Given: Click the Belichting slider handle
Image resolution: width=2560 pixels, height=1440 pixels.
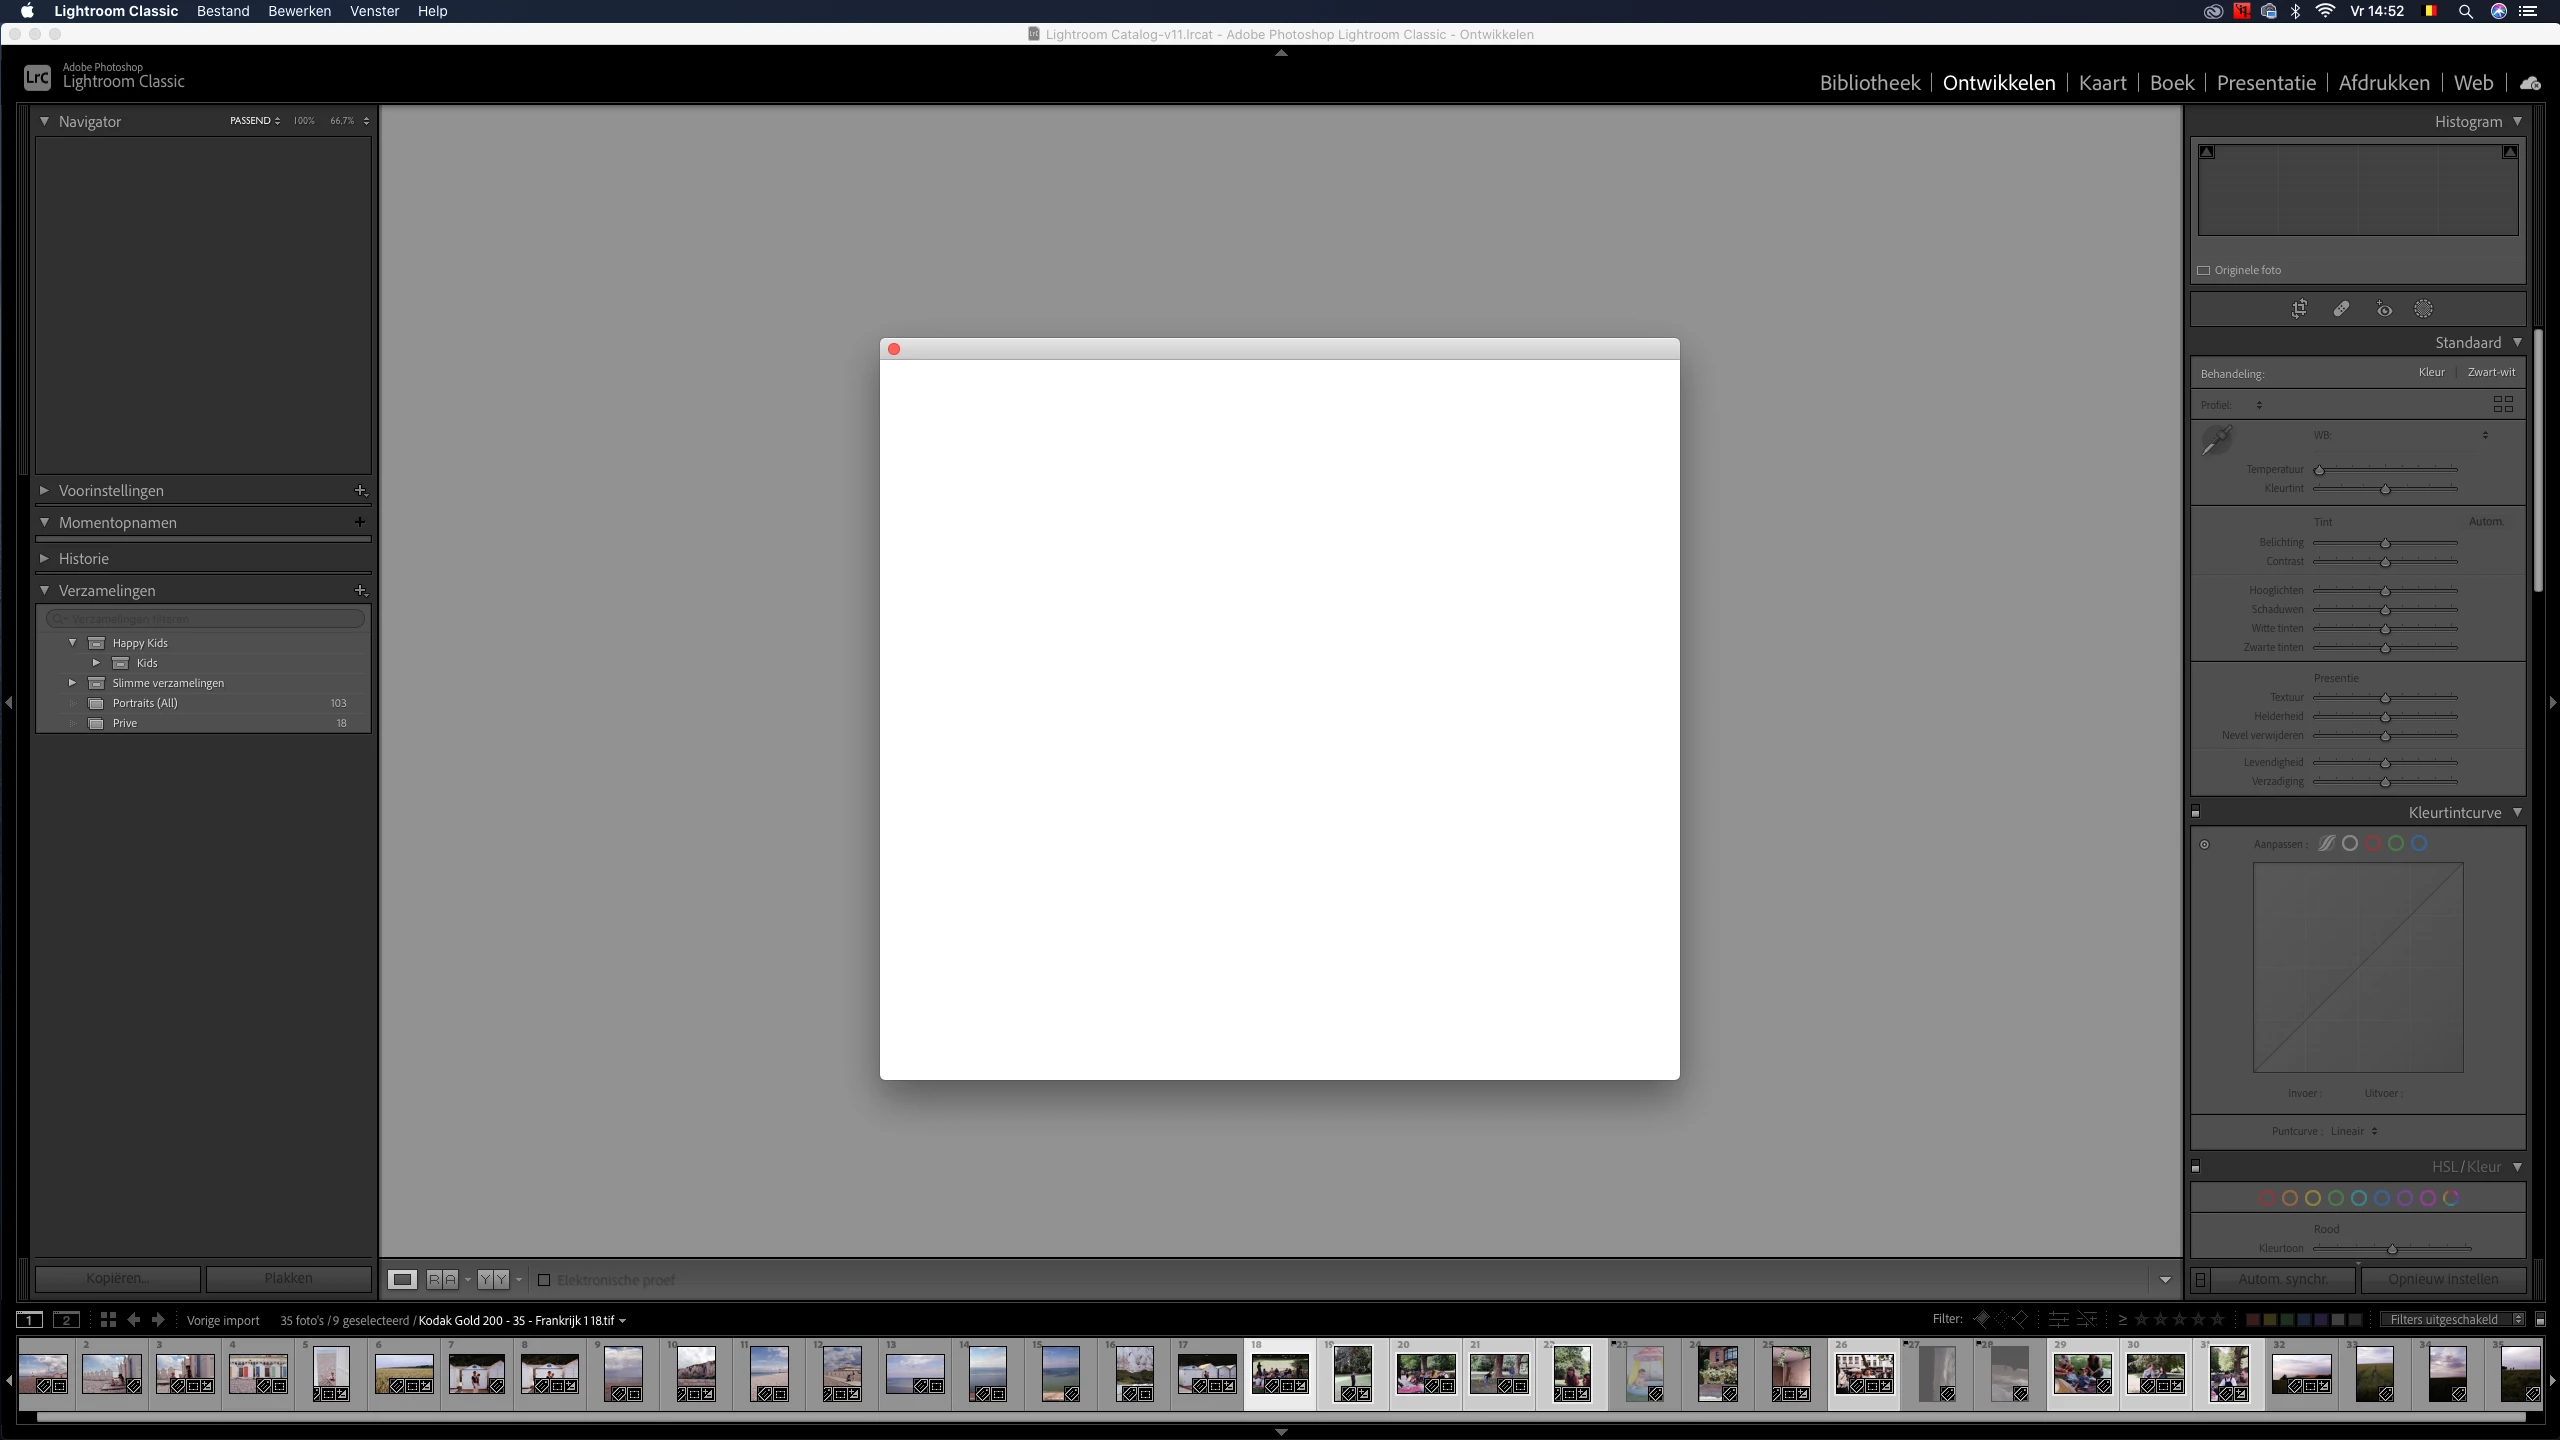Looking at the screenshot, I should [2385, 543].
